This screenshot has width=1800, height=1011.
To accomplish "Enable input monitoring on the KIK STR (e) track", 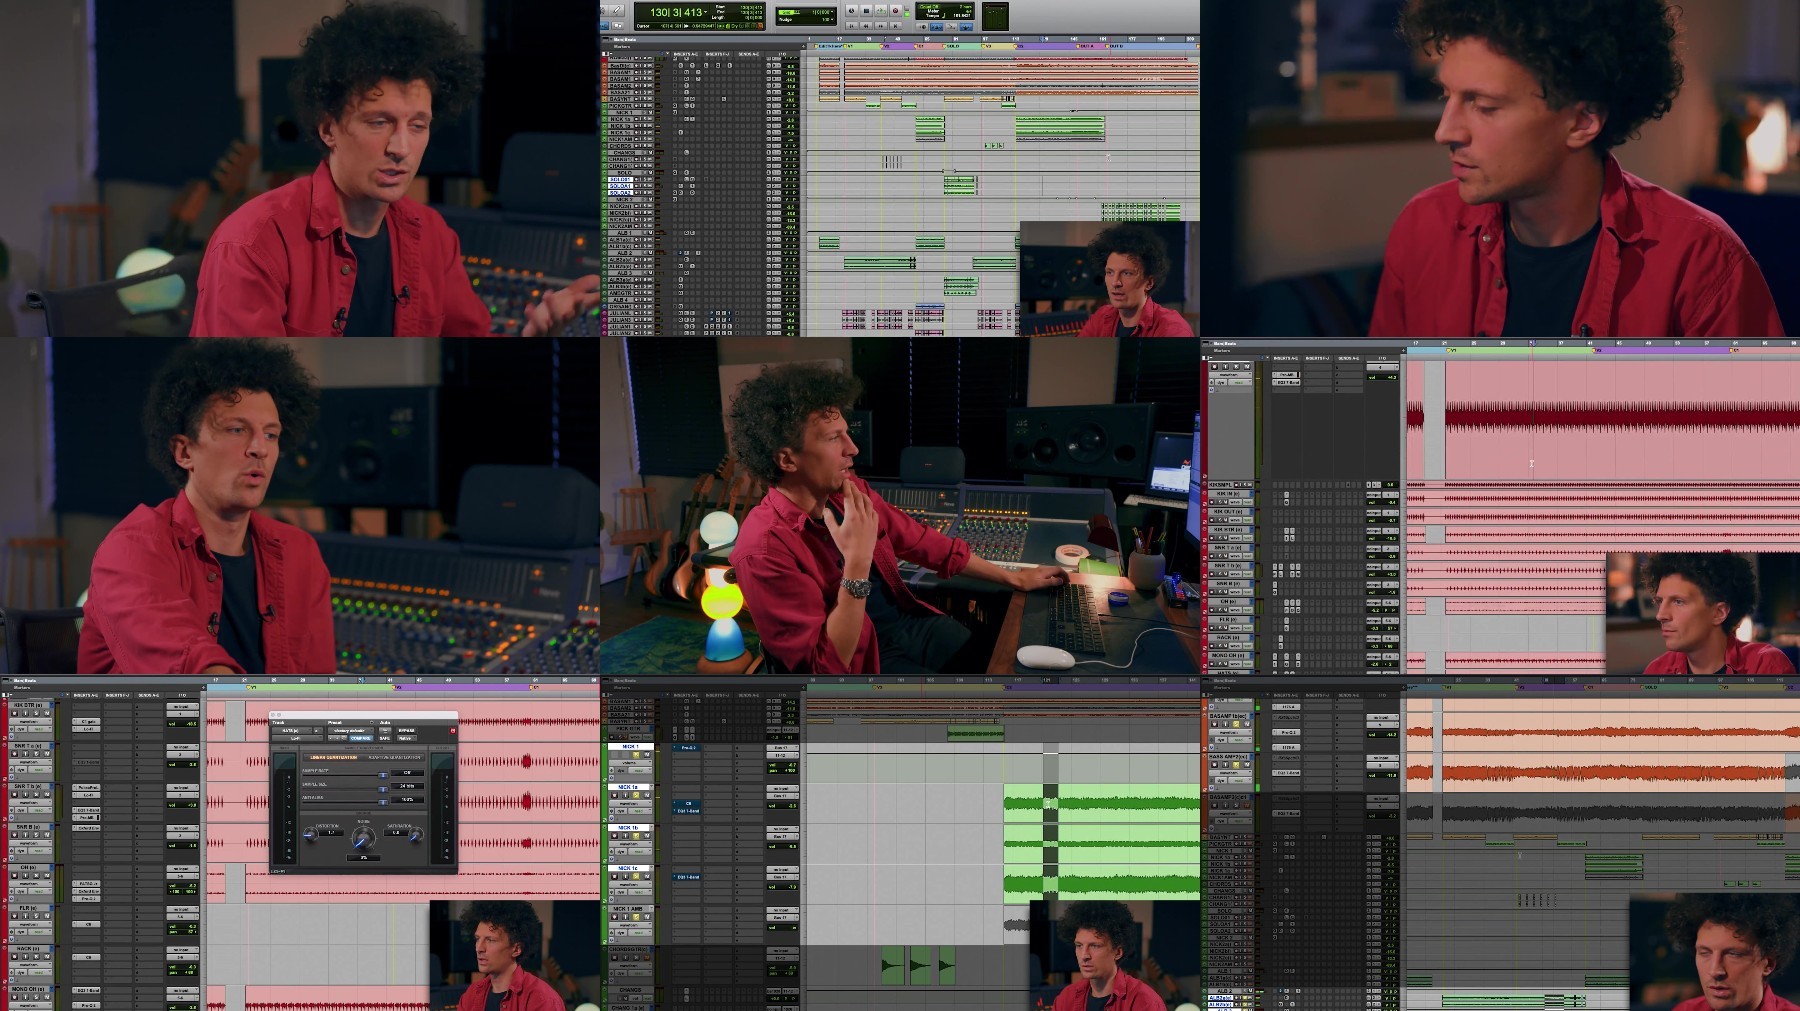I will (x=25, y=713).
